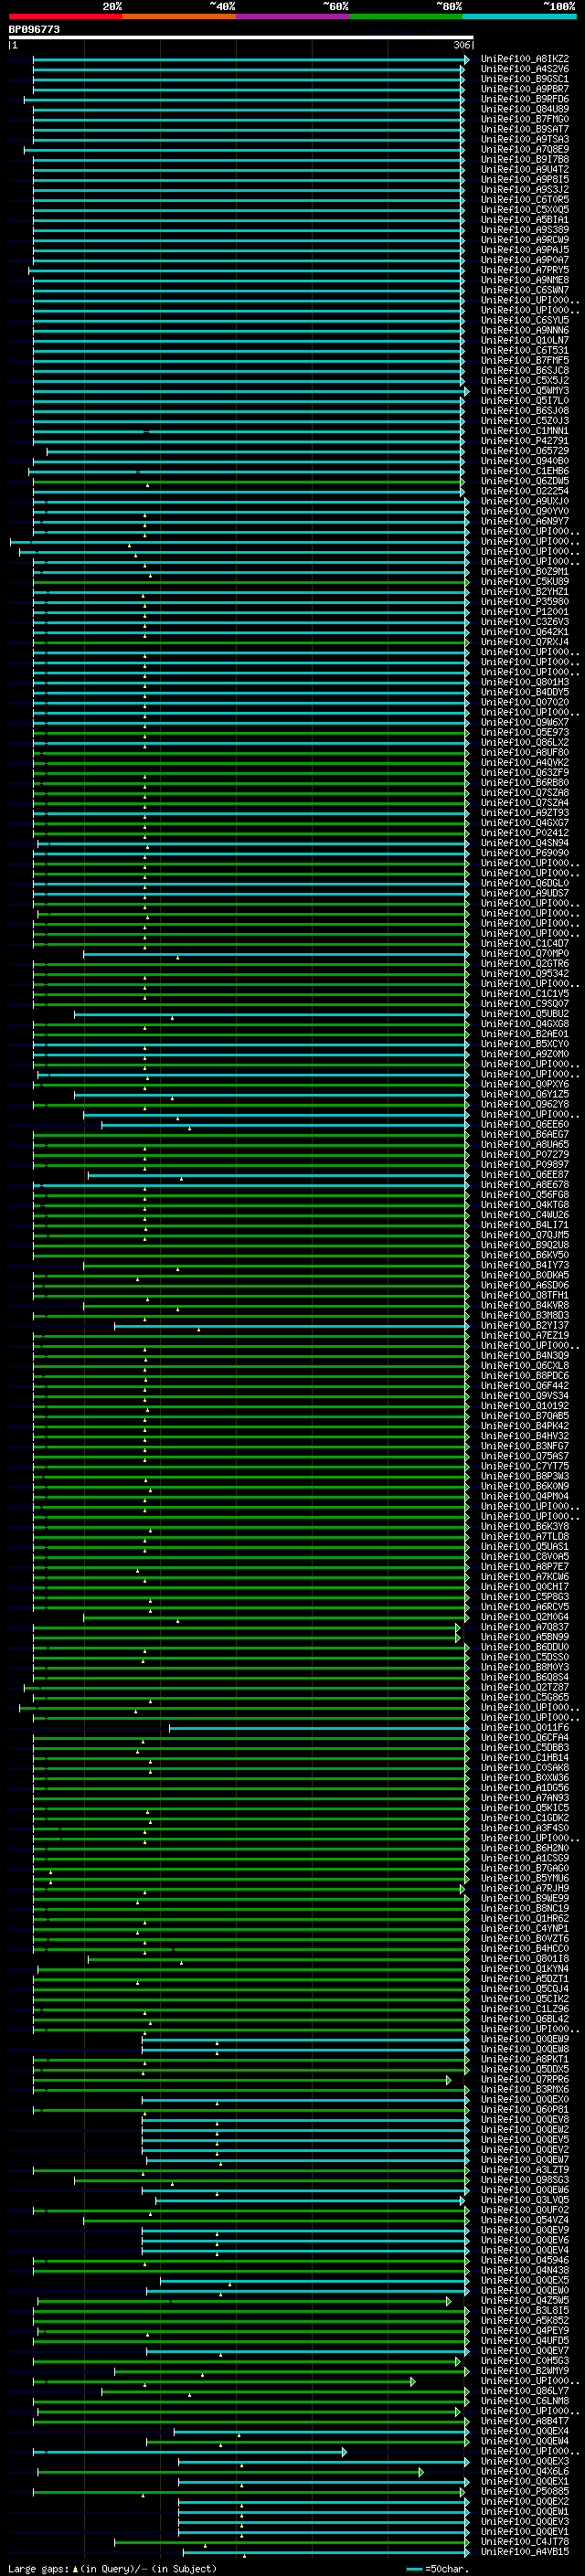Screen dimensions: 585x2576
Task: Click the white query bar under BP096773
Action: pos(241,38)
